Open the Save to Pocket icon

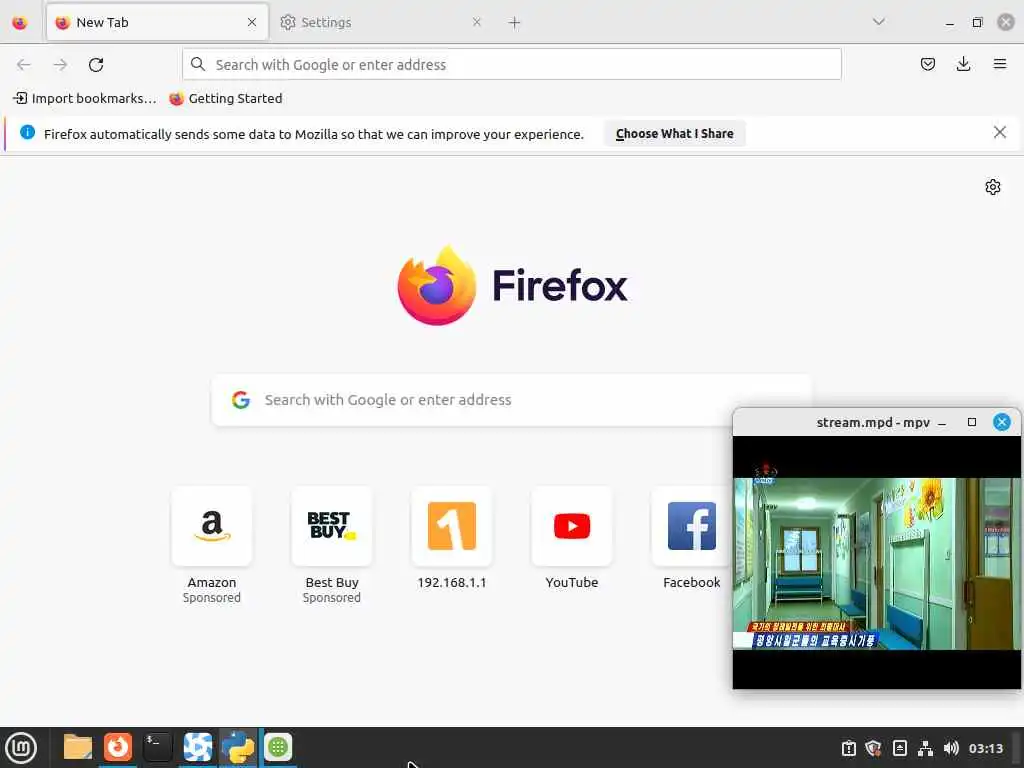(928, 64)
